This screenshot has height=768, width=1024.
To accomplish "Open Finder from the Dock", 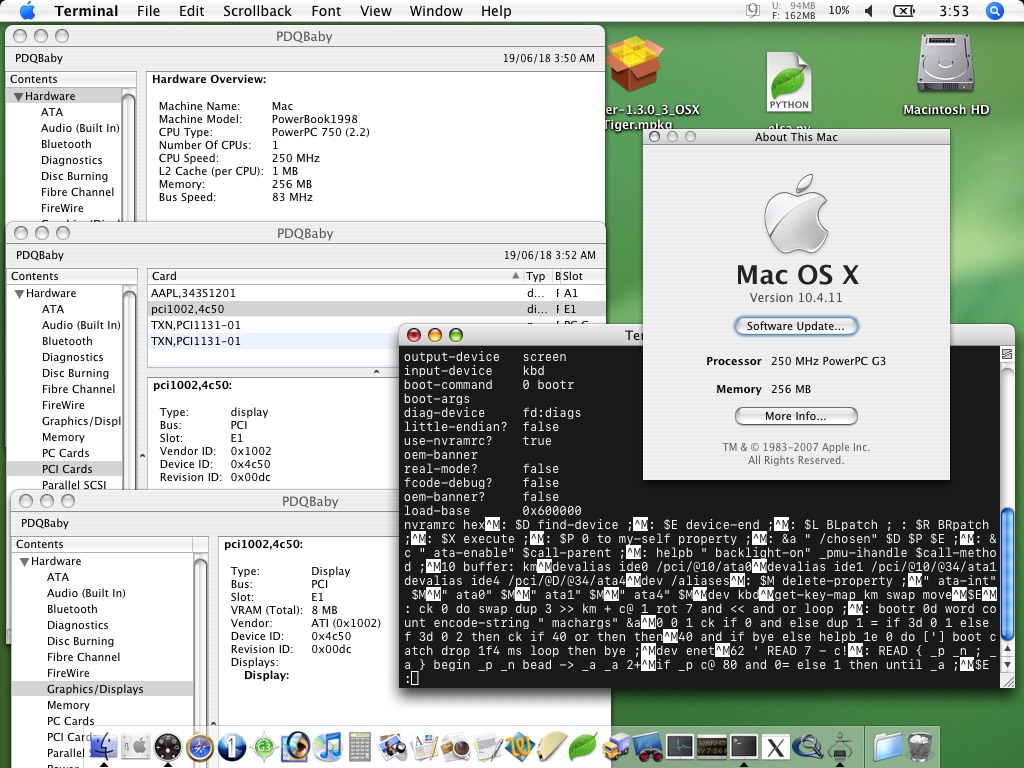I will (104, 746).
